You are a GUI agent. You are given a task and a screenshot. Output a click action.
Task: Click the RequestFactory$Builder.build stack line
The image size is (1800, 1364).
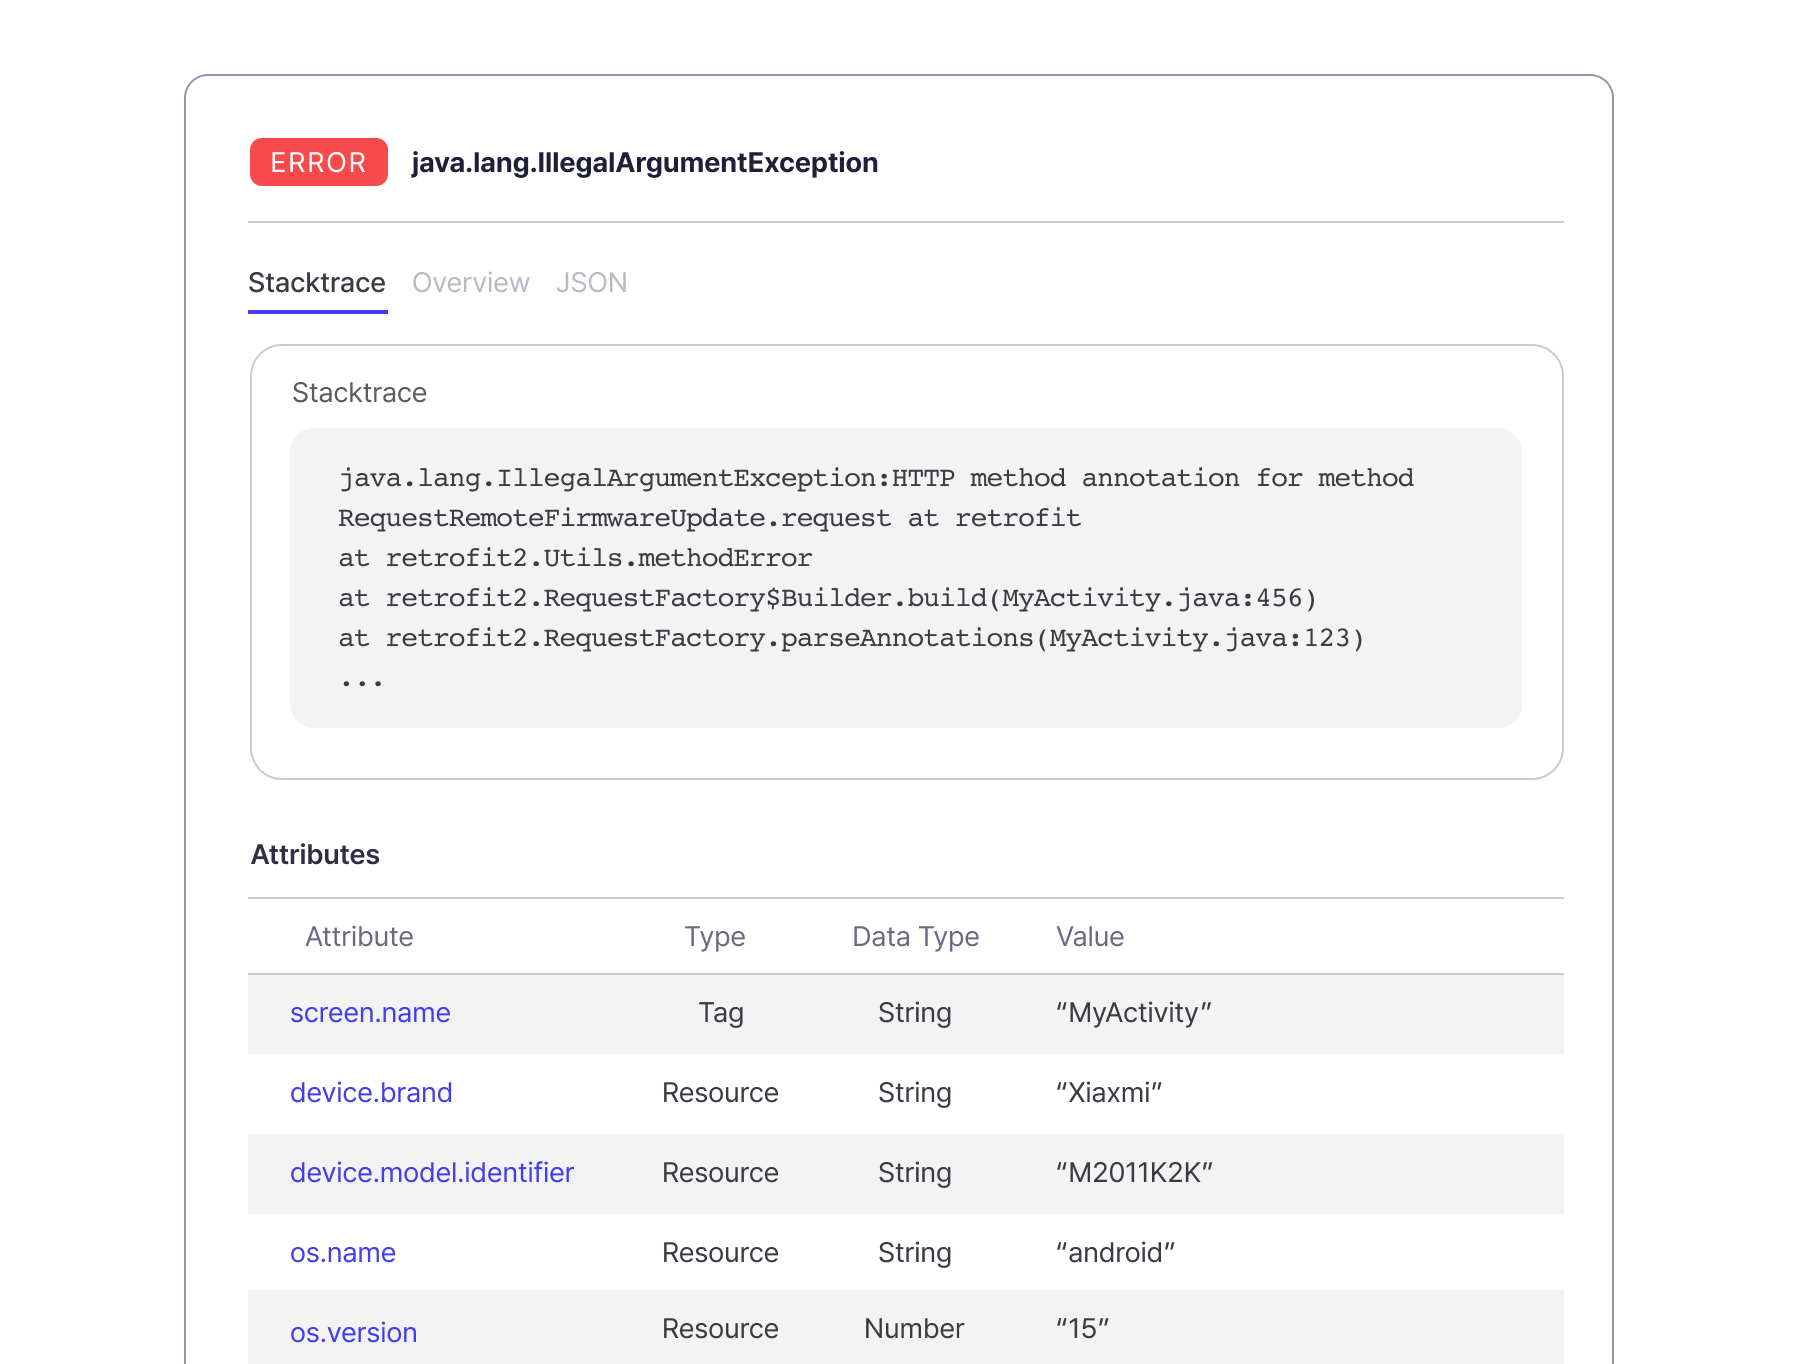point(828,598)
